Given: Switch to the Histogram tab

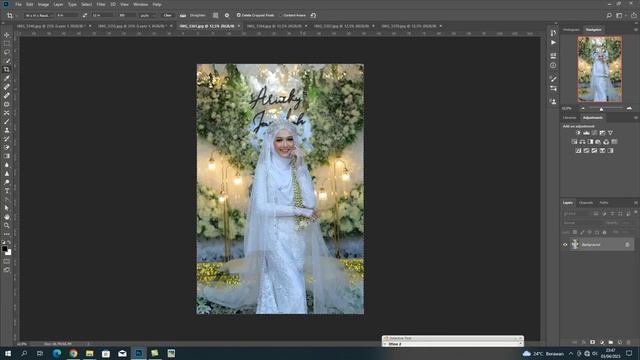Looking at the screenshot, I should pyautogui.click(x=571, y=30).
